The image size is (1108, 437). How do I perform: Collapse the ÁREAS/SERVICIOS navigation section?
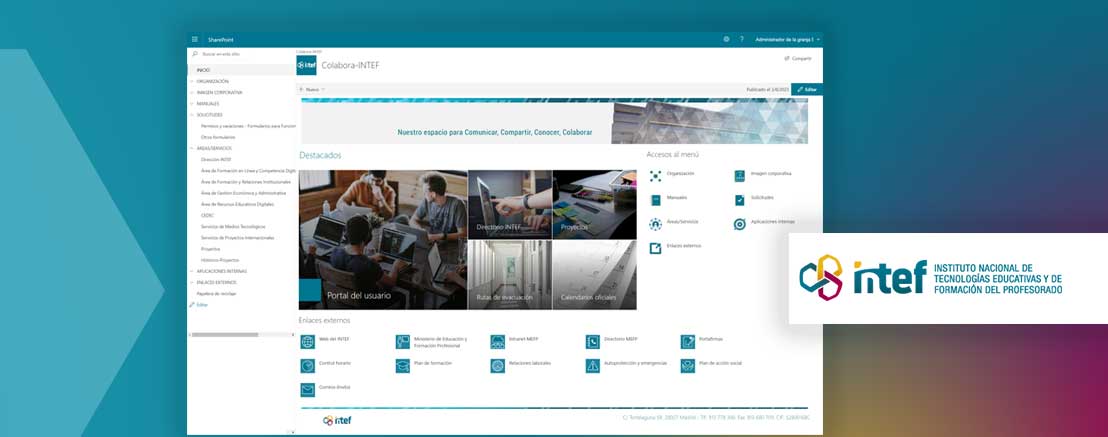pos(192,148)
